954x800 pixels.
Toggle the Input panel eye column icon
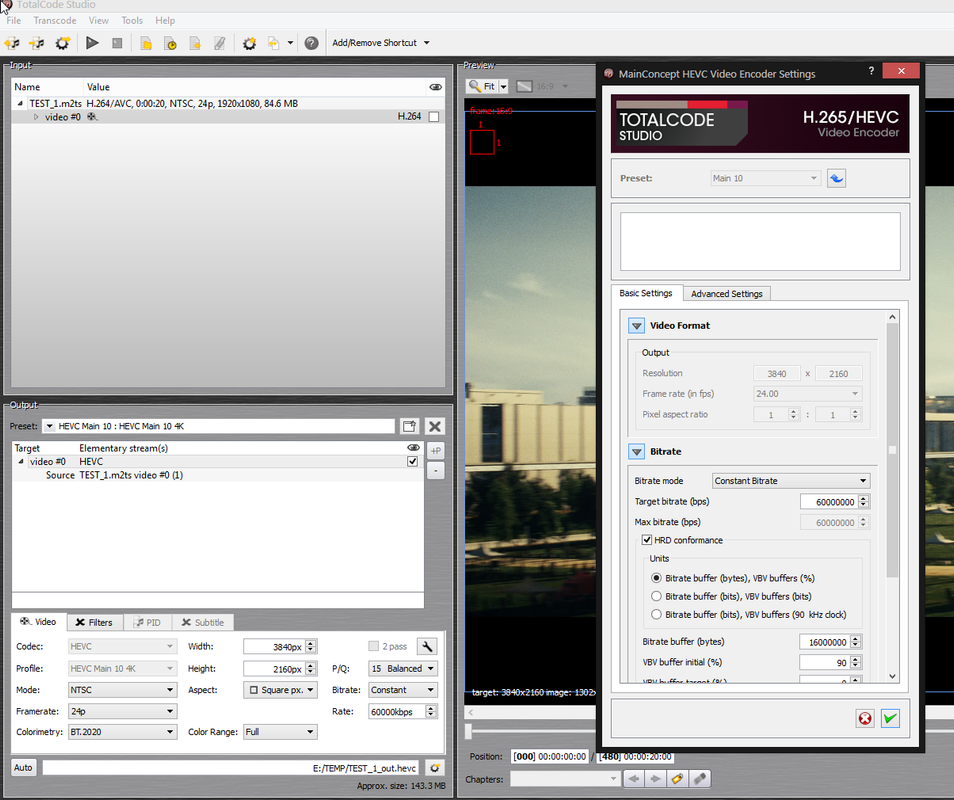(436, 87)
